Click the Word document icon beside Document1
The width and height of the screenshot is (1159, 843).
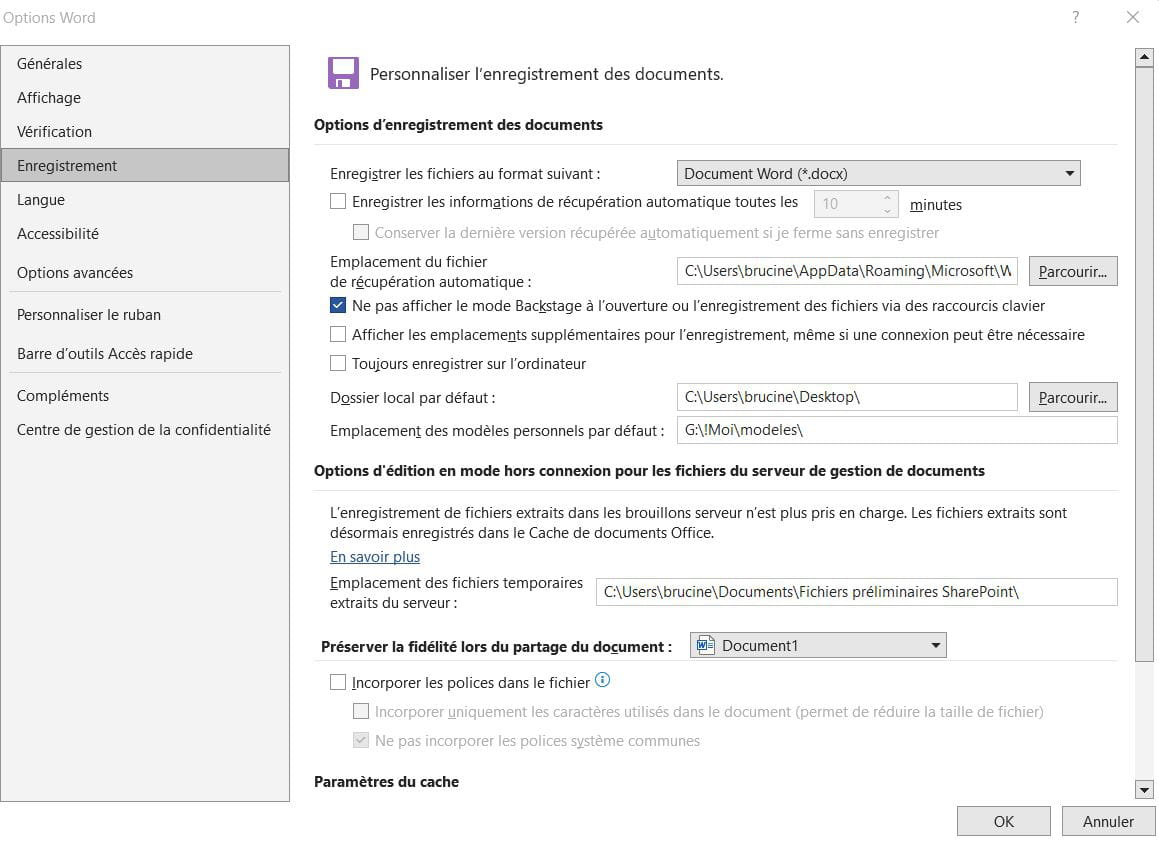[x=706, y=645]
